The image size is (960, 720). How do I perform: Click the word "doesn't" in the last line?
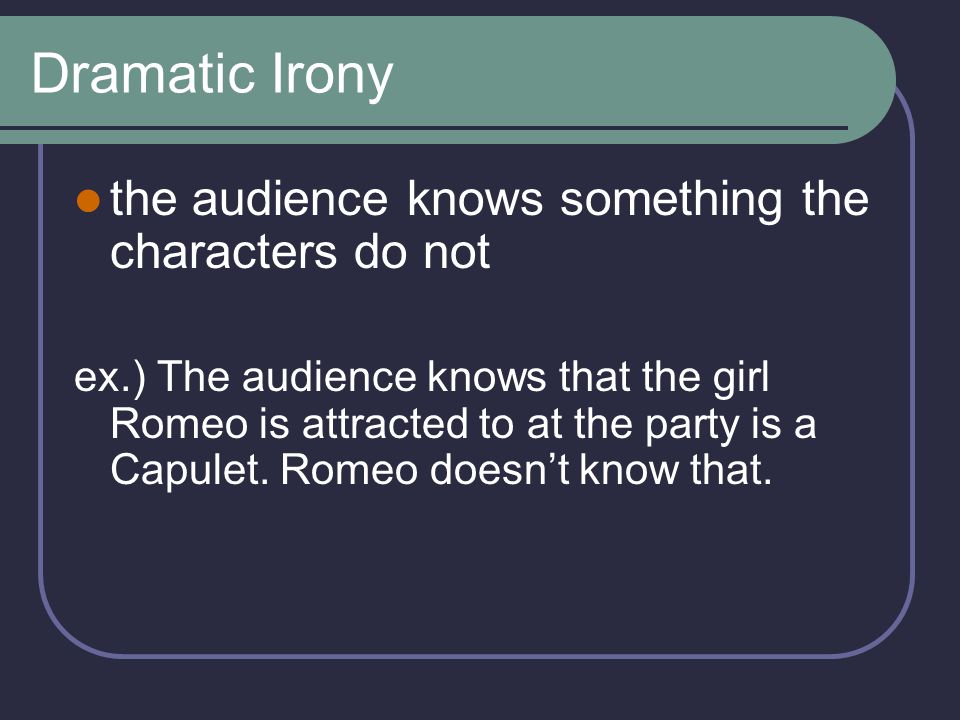click(501, 471)
